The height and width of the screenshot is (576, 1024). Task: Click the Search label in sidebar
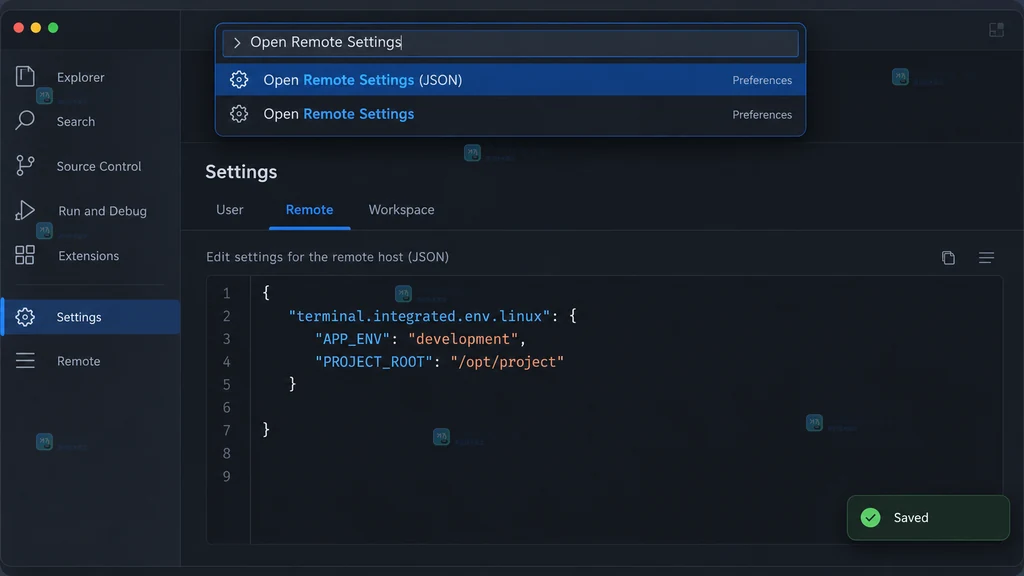click(76, 121)
